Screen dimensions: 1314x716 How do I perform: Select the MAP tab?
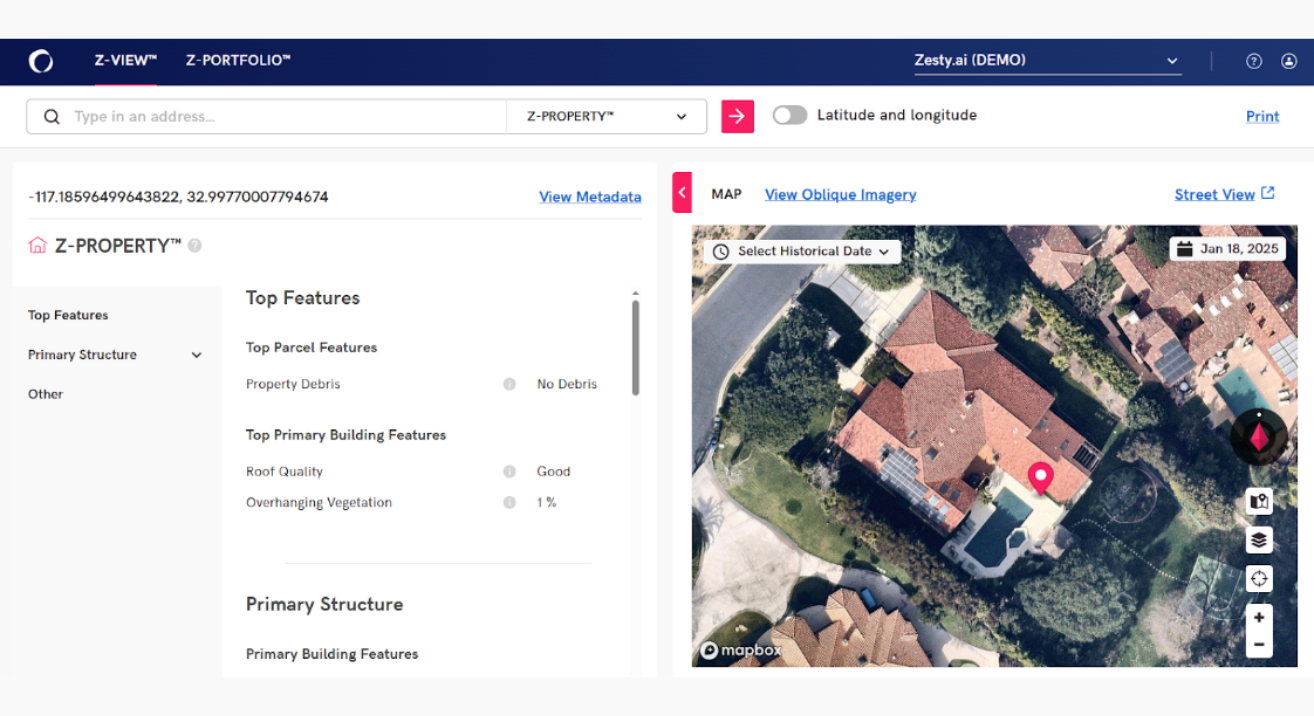[x=726, y=194]
